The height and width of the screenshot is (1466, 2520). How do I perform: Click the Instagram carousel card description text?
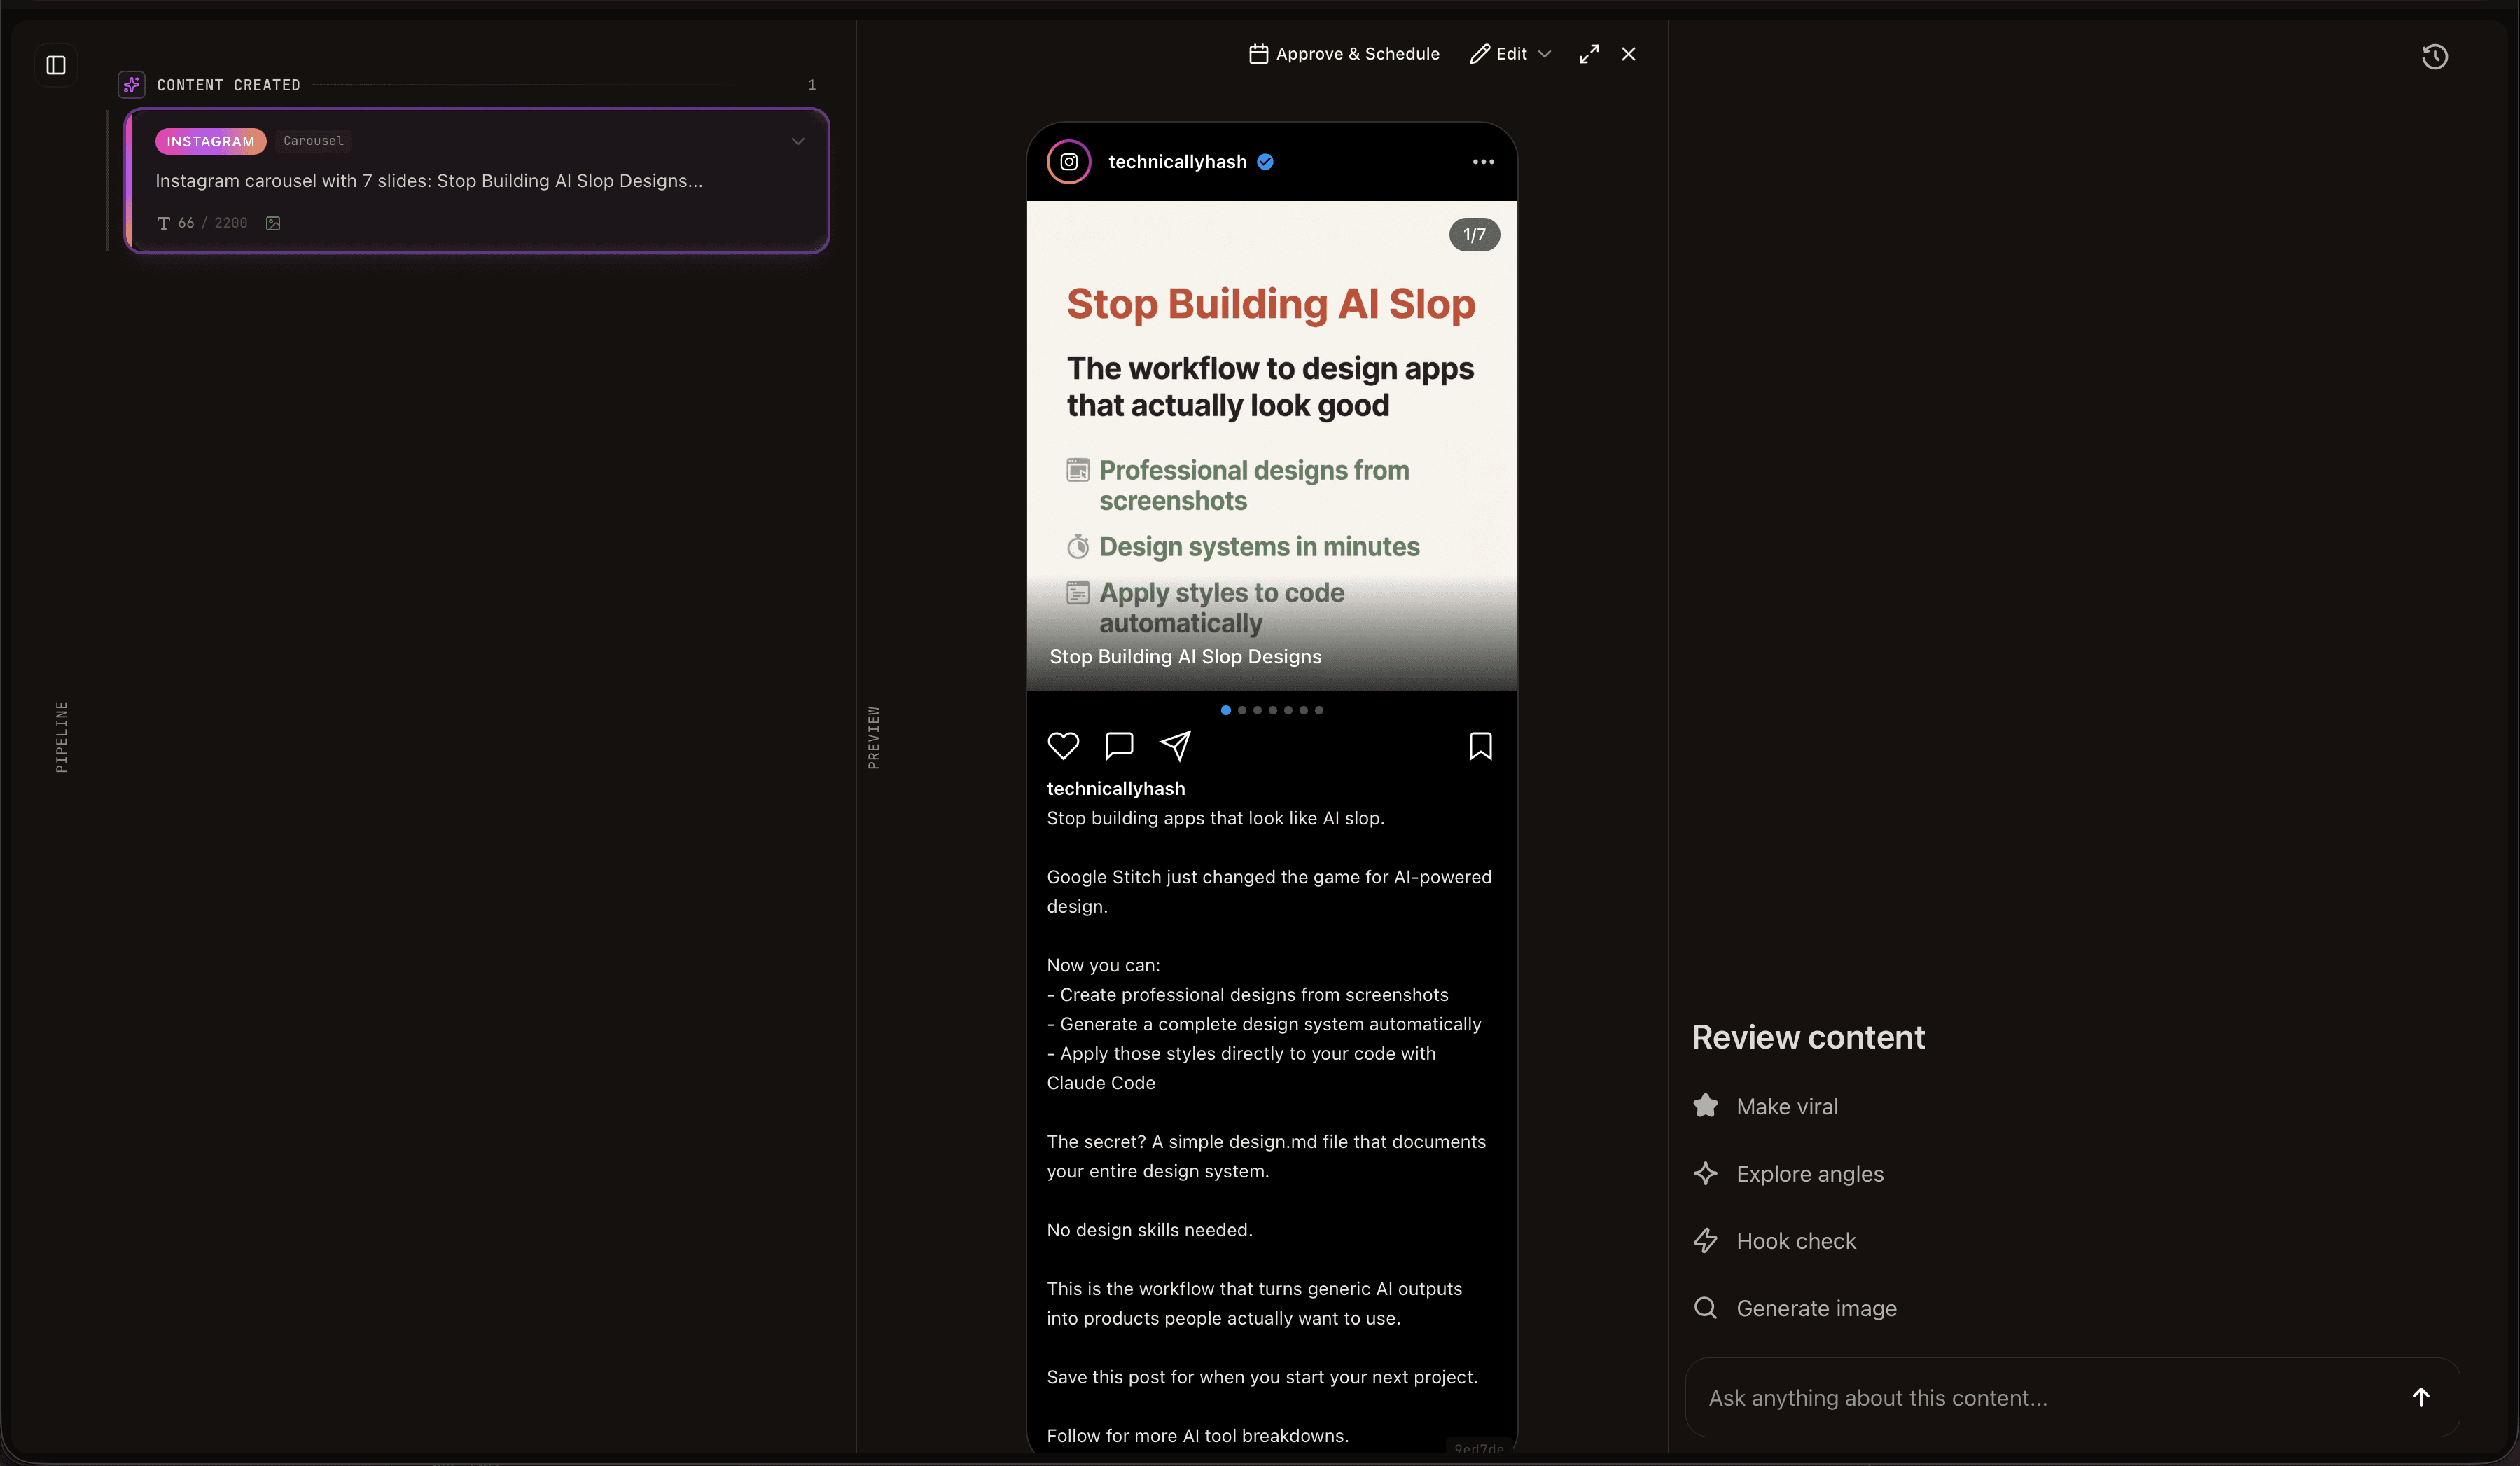click(429, 181)
